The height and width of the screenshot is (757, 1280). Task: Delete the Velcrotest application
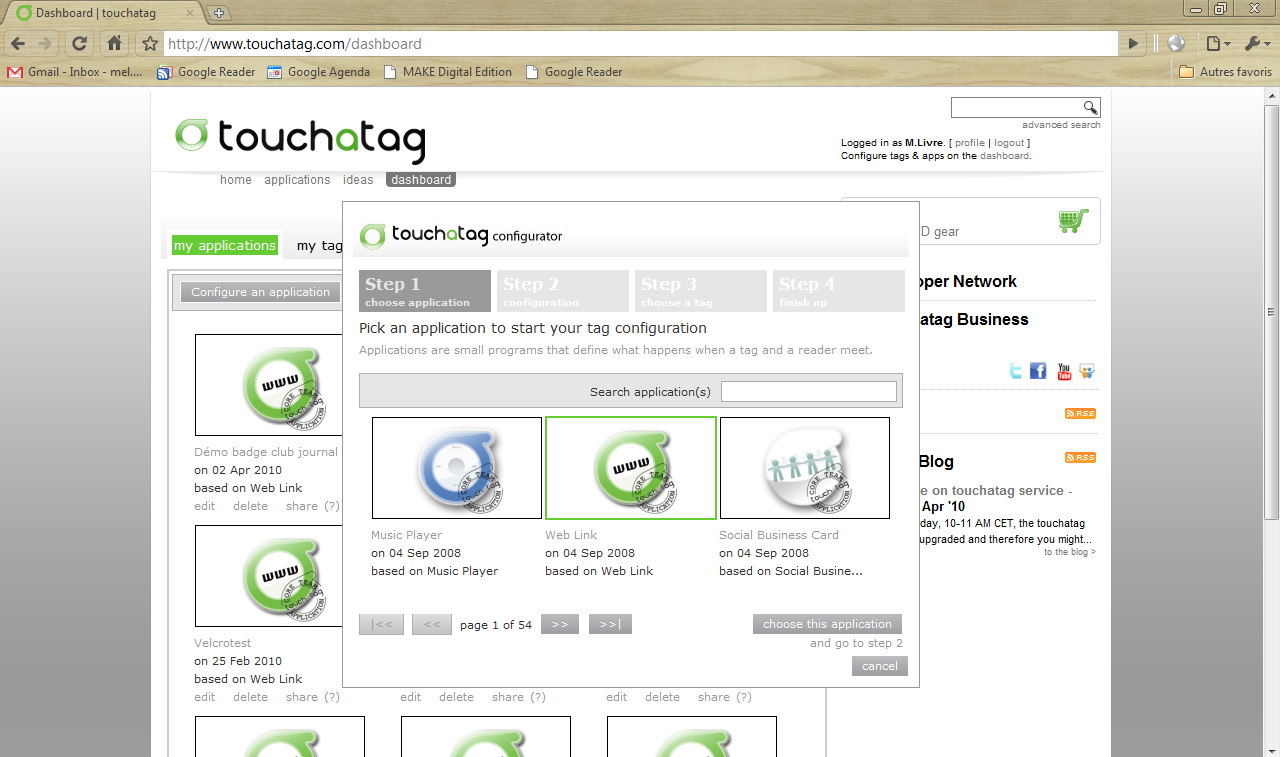click(x=251, y=697)
